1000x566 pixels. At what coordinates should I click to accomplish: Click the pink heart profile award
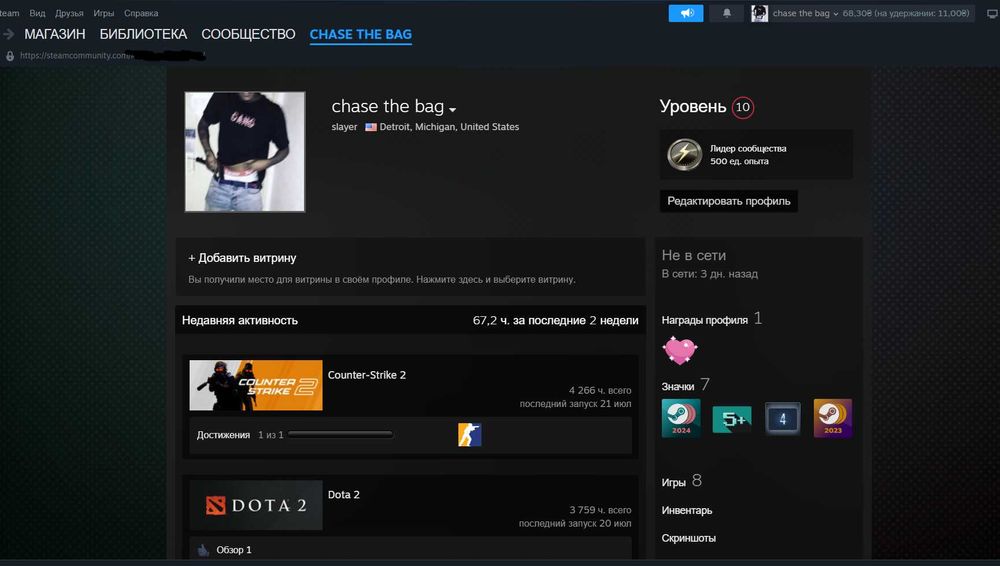coord(680,350)
